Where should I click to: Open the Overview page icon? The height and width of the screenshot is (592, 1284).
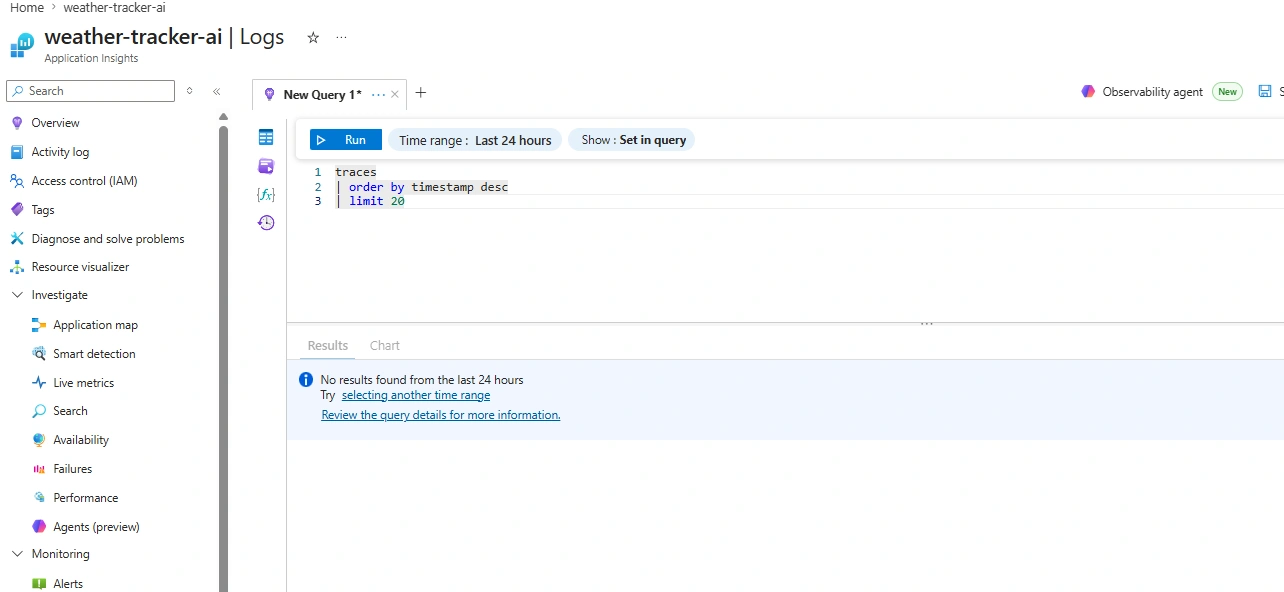point(16,123)
